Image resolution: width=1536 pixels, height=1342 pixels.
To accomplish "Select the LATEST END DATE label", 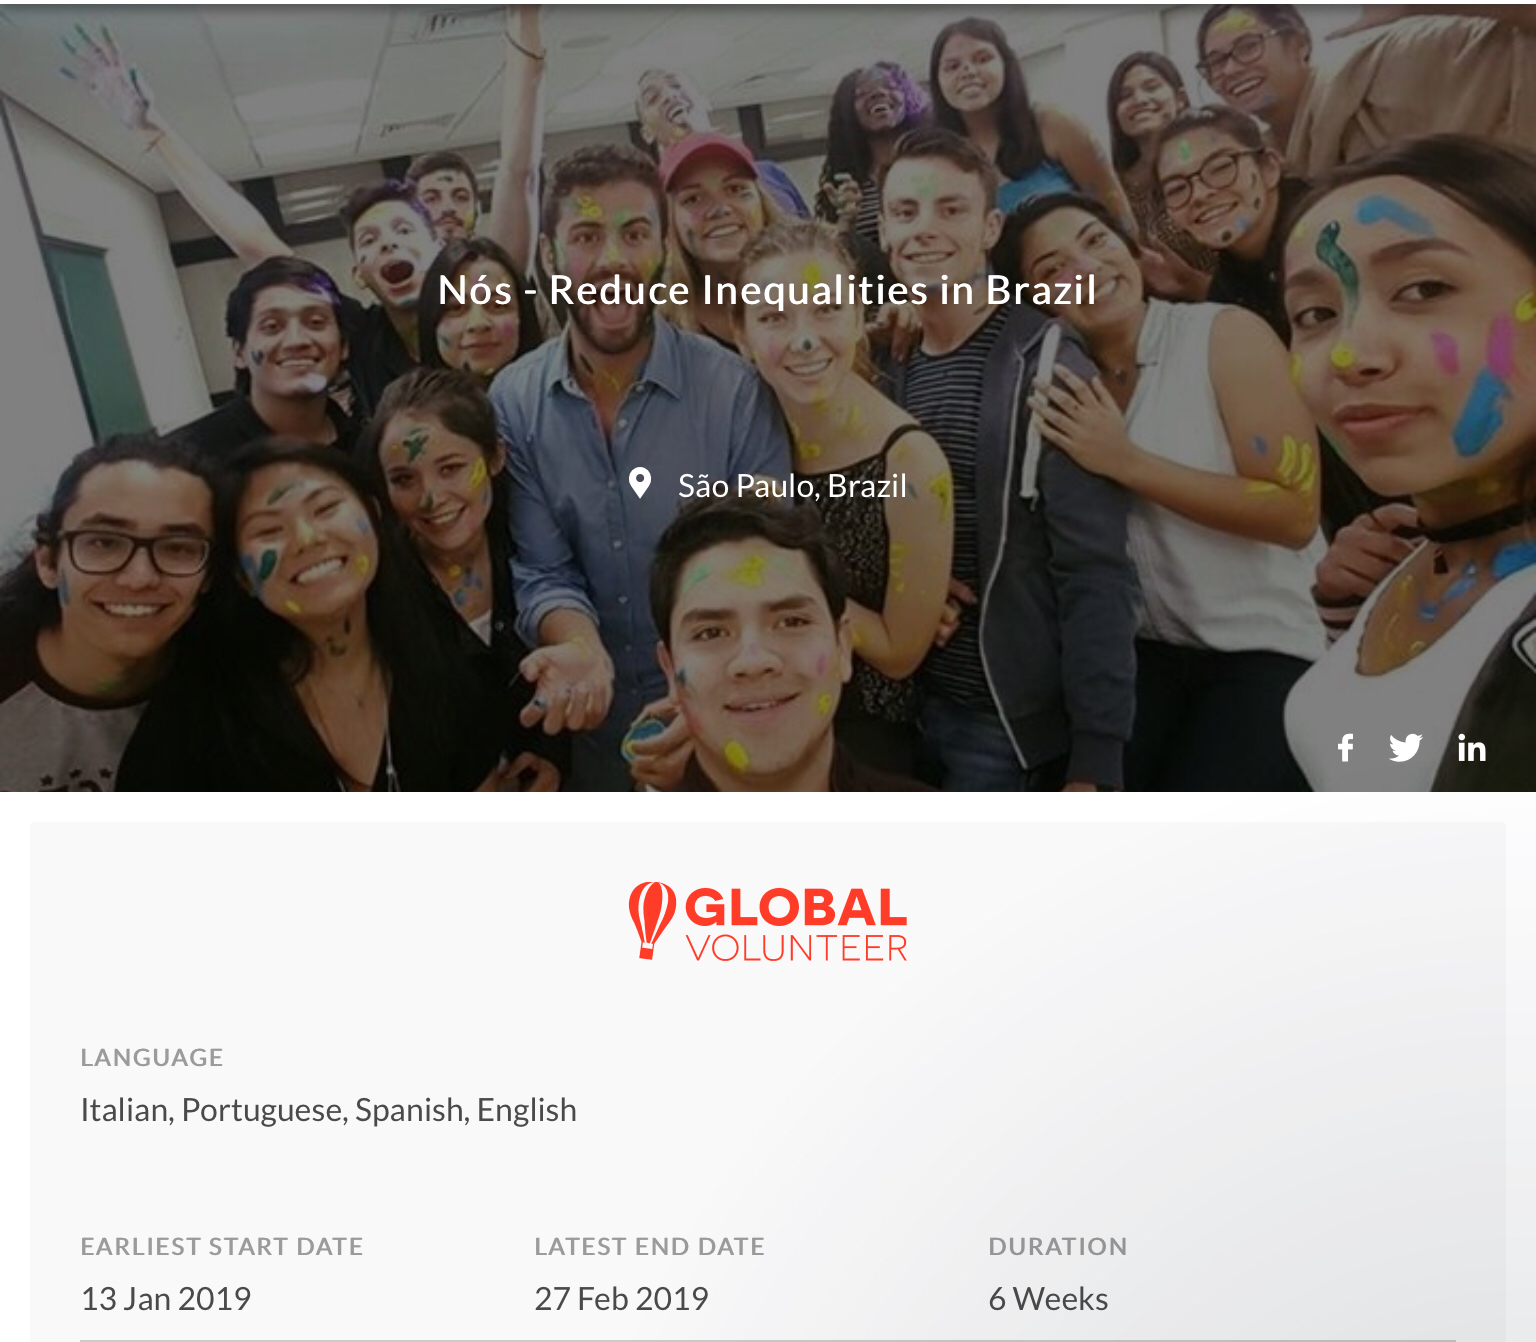I will [x=650, y=1246].
